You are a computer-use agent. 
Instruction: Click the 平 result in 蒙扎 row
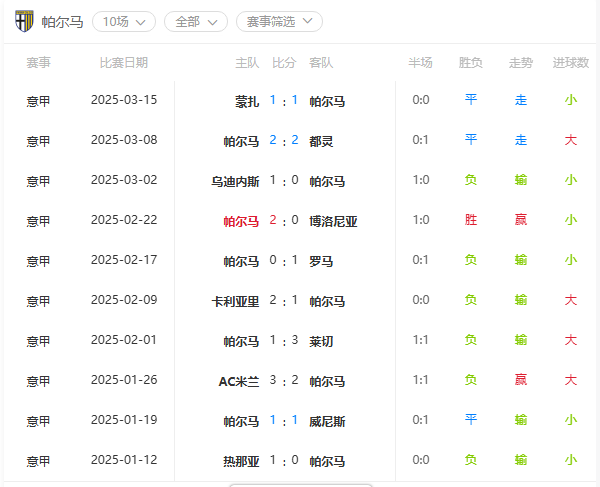point(471,100)
